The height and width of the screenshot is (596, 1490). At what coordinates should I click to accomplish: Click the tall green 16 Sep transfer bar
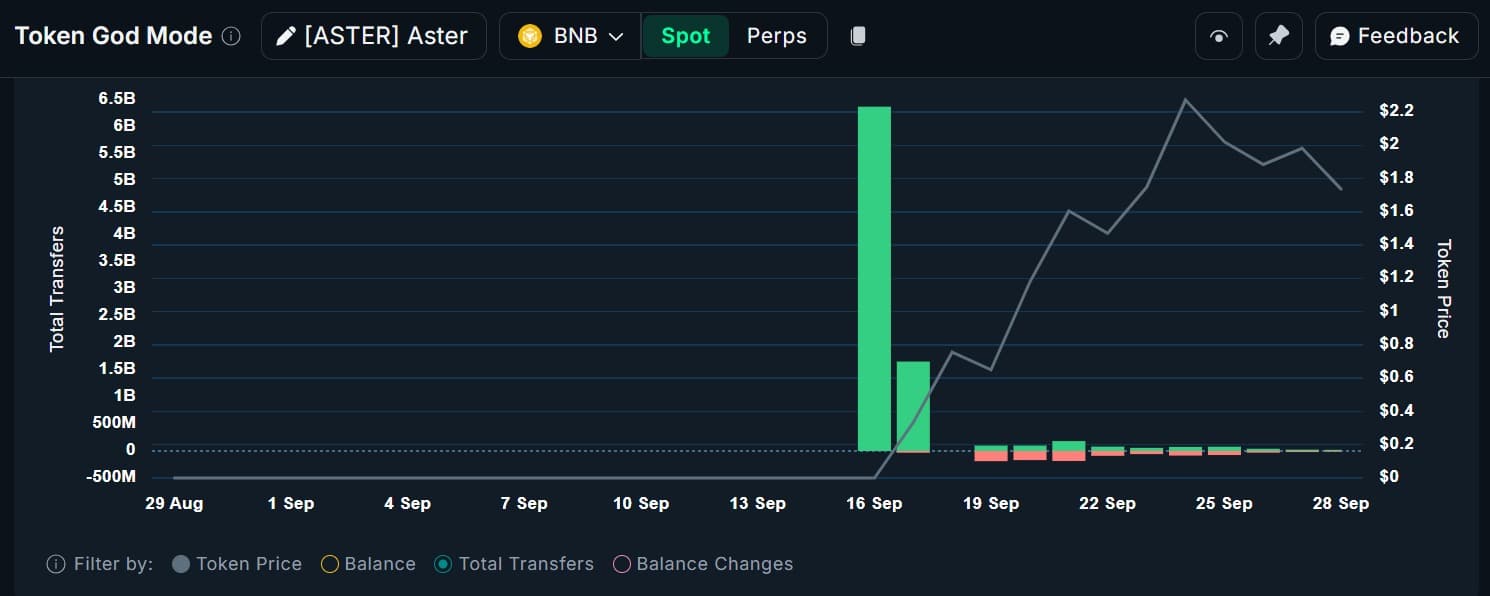875,278
